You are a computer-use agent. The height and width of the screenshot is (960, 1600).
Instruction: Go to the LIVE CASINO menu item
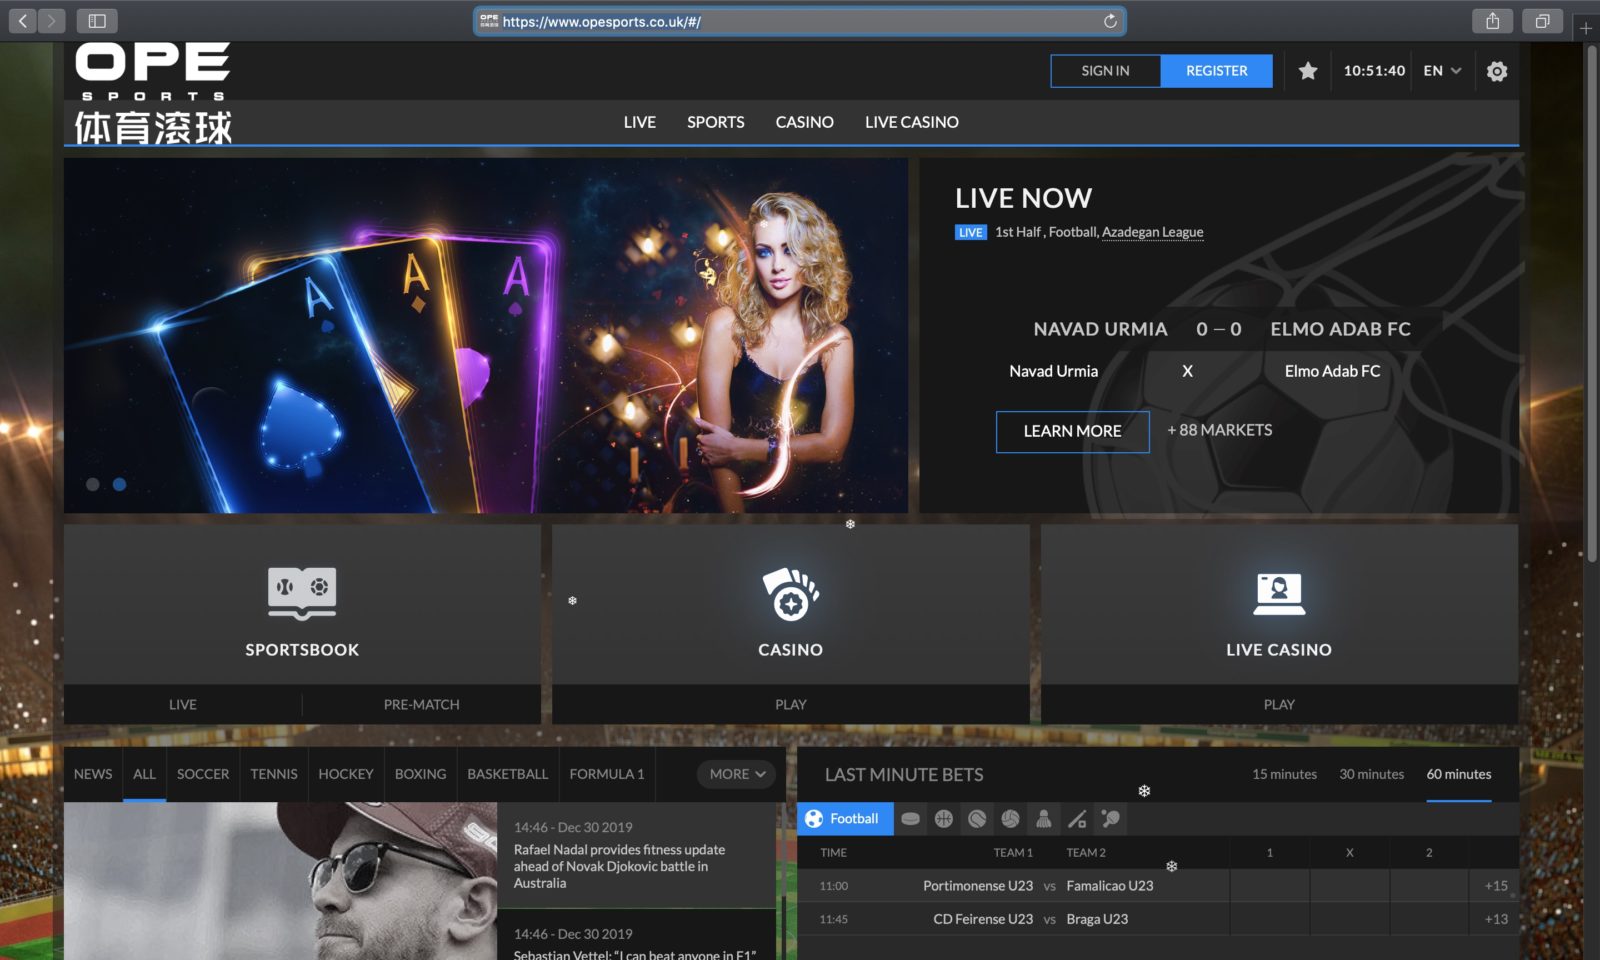pos(911,122)
